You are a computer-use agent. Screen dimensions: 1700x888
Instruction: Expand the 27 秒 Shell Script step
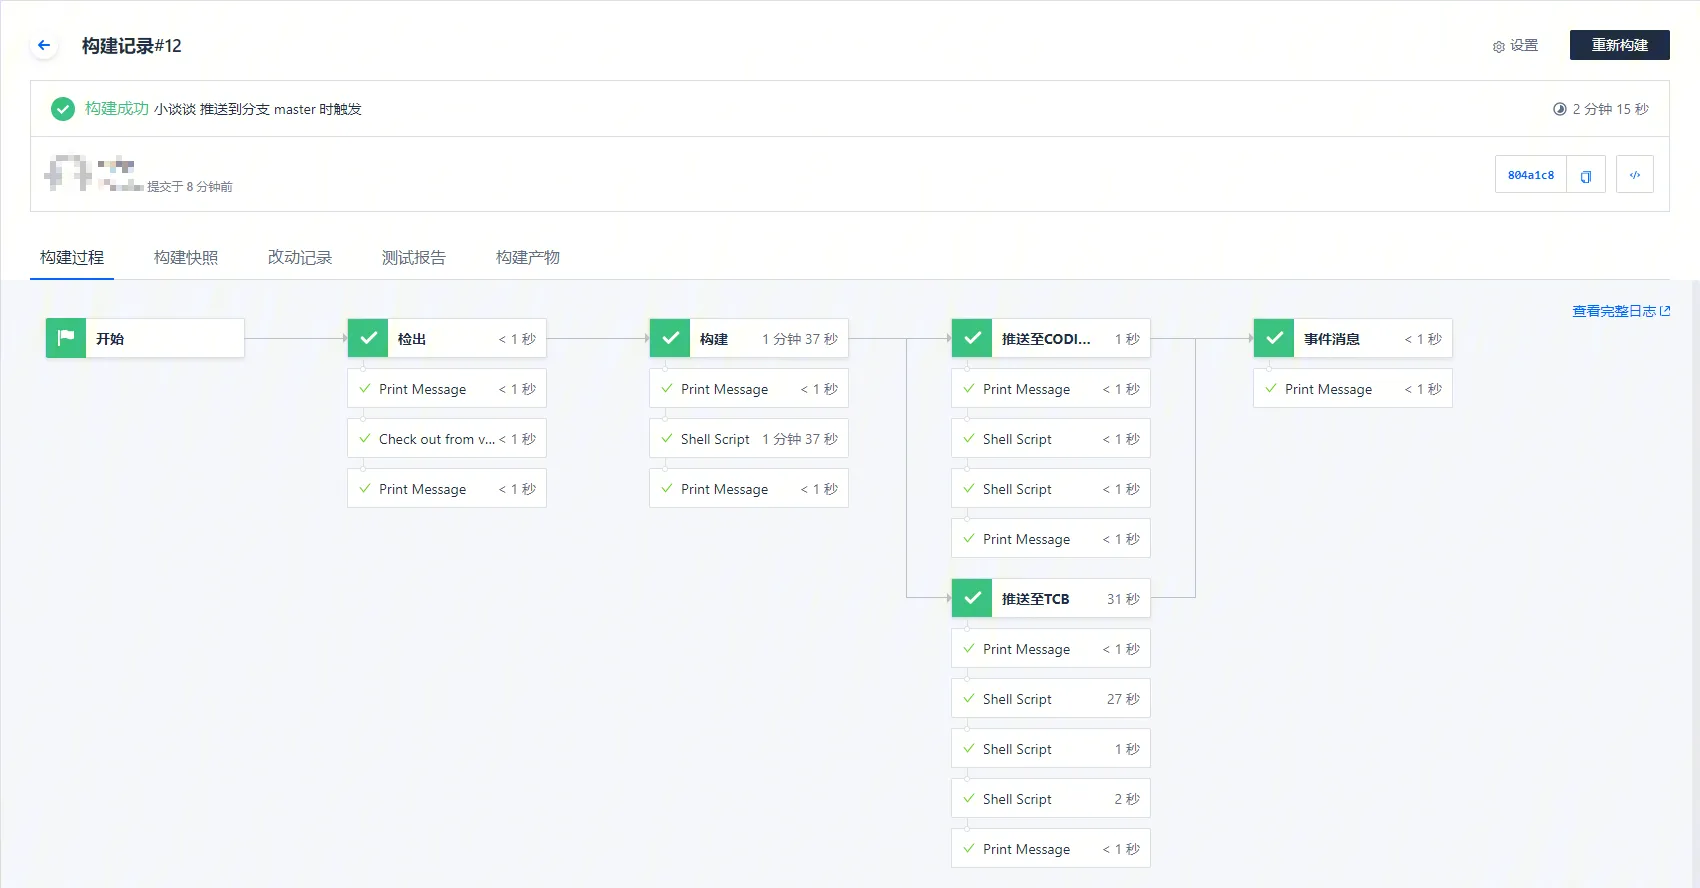pos(1051,699)
